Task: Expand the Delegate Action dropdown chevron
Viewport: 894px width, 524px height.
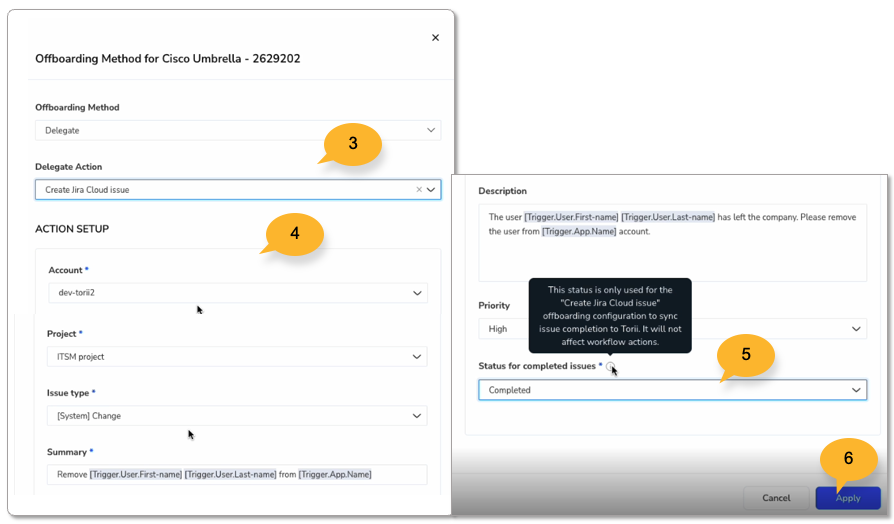Action: [x=431, y=189]
